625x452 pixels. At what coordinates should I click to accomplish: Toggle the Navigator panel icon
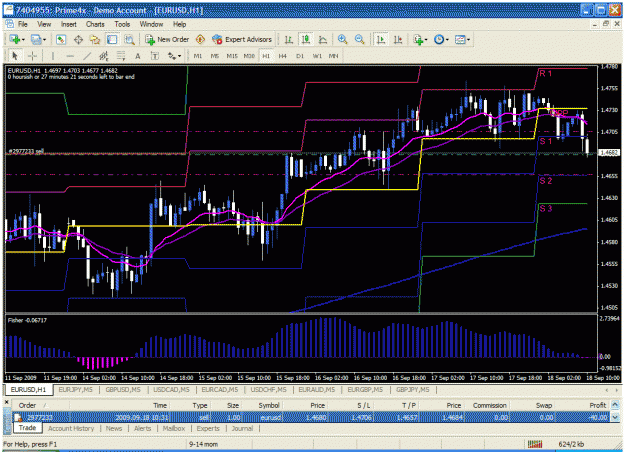click(x=95, y=39)
